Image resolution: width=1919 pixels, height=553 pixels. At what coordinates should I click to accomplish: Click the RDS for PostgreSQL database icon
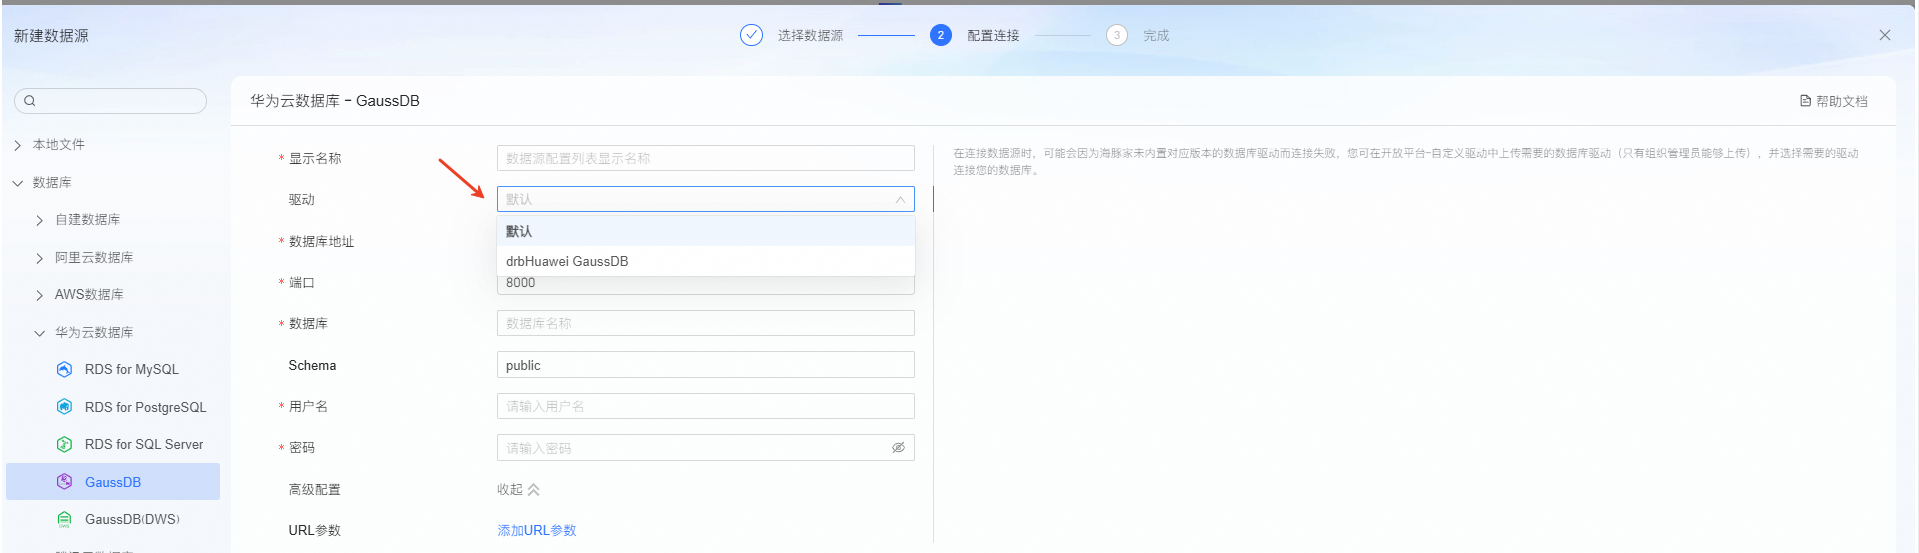tap(65, 407)
